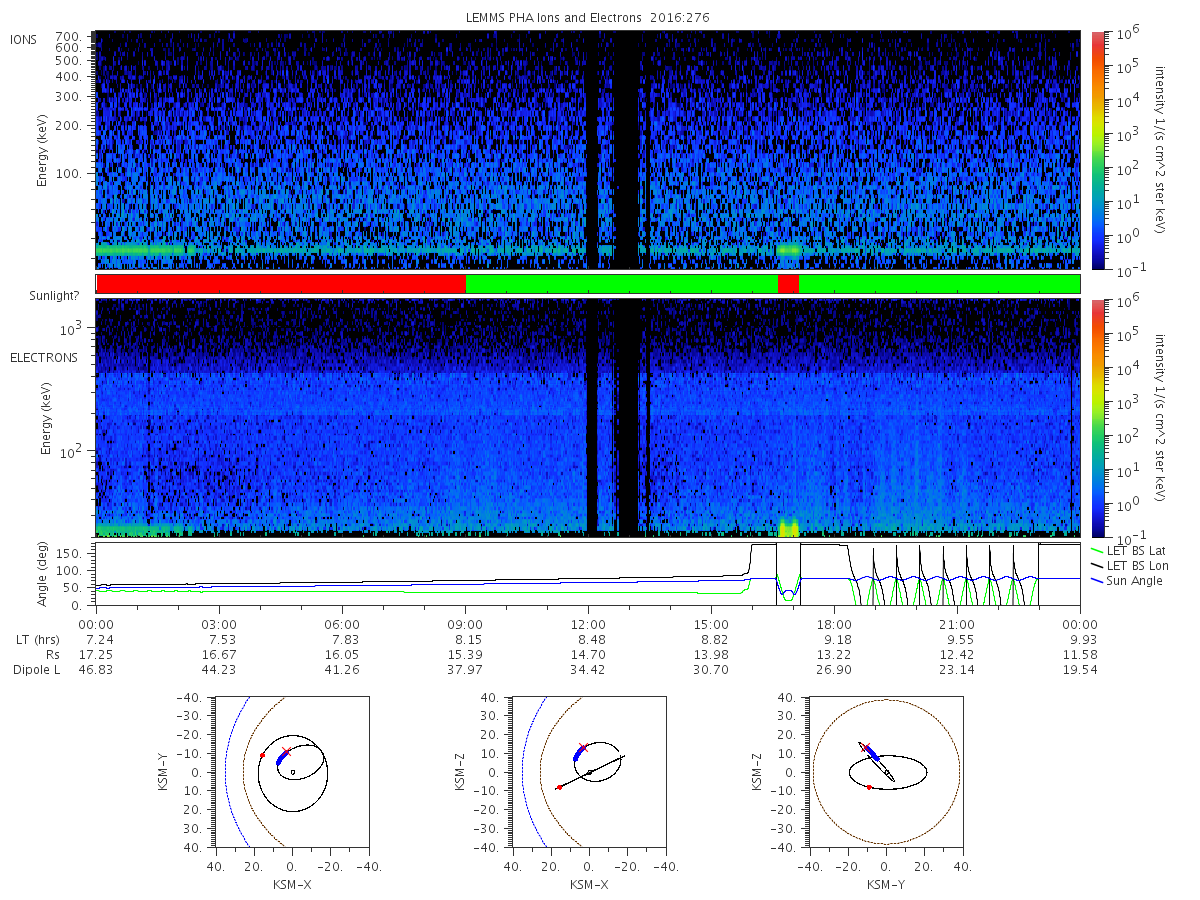The height and width of the screenshot is (900, 1200).
Task: Select the Dipole L value "46.83"
Action: [x=96, y=669]
